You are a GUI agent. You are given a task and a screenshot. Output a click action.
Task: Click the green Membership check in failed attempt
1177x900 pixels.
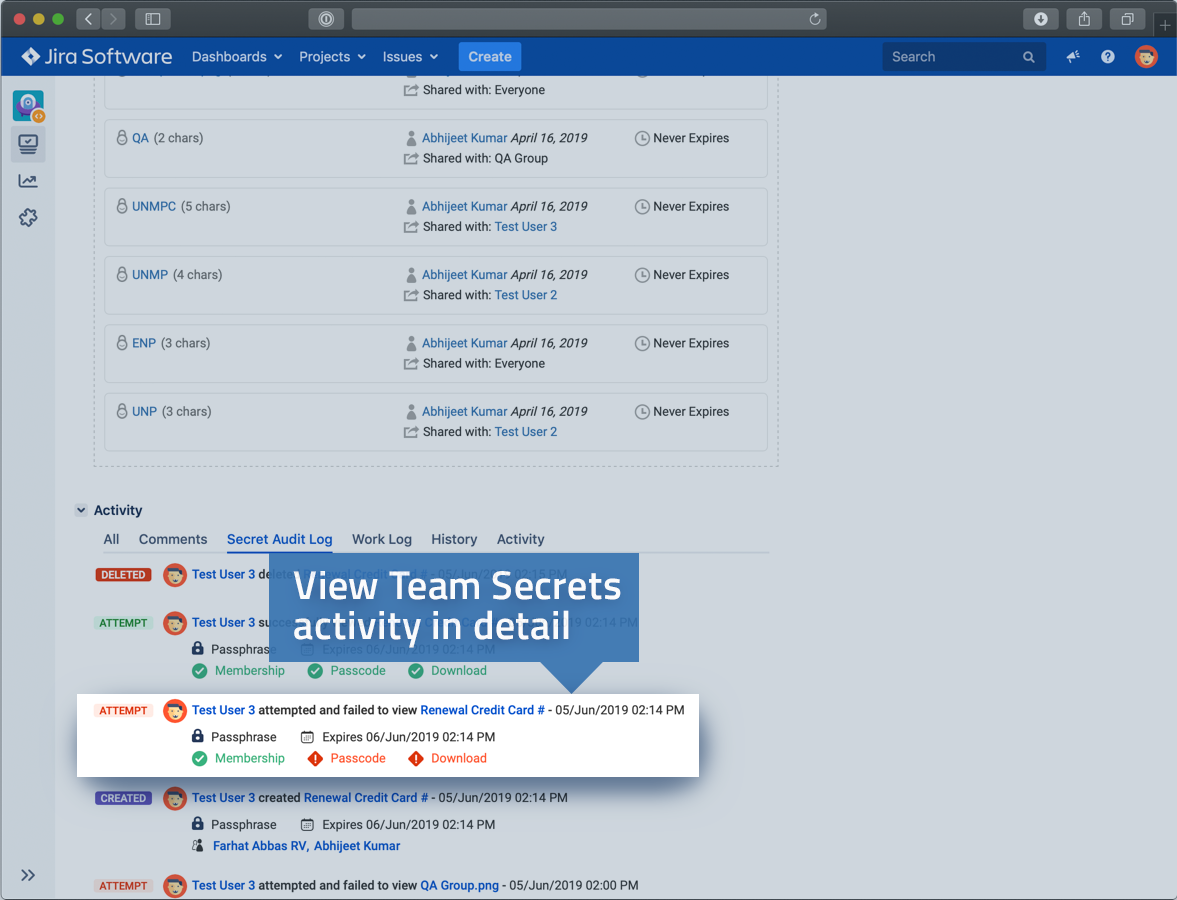coord(199,759)
